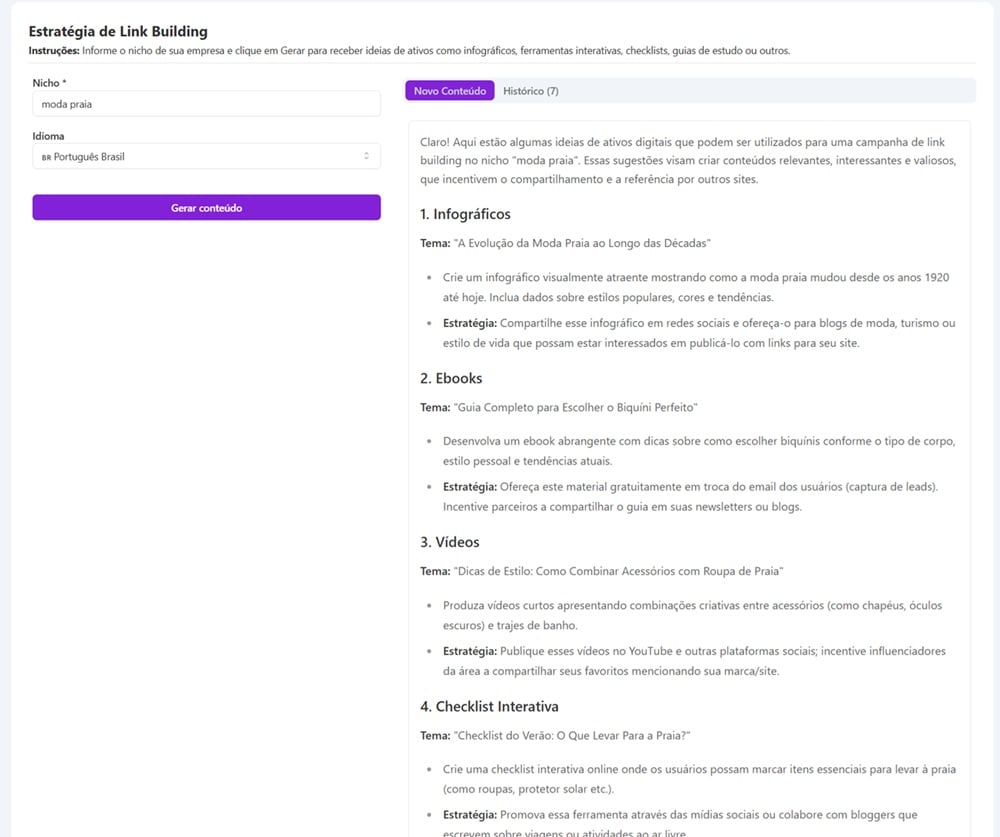The image size is (1000, 837).
Task: Click the 'Nicho *' field label
Action: [x=50, y=83]
